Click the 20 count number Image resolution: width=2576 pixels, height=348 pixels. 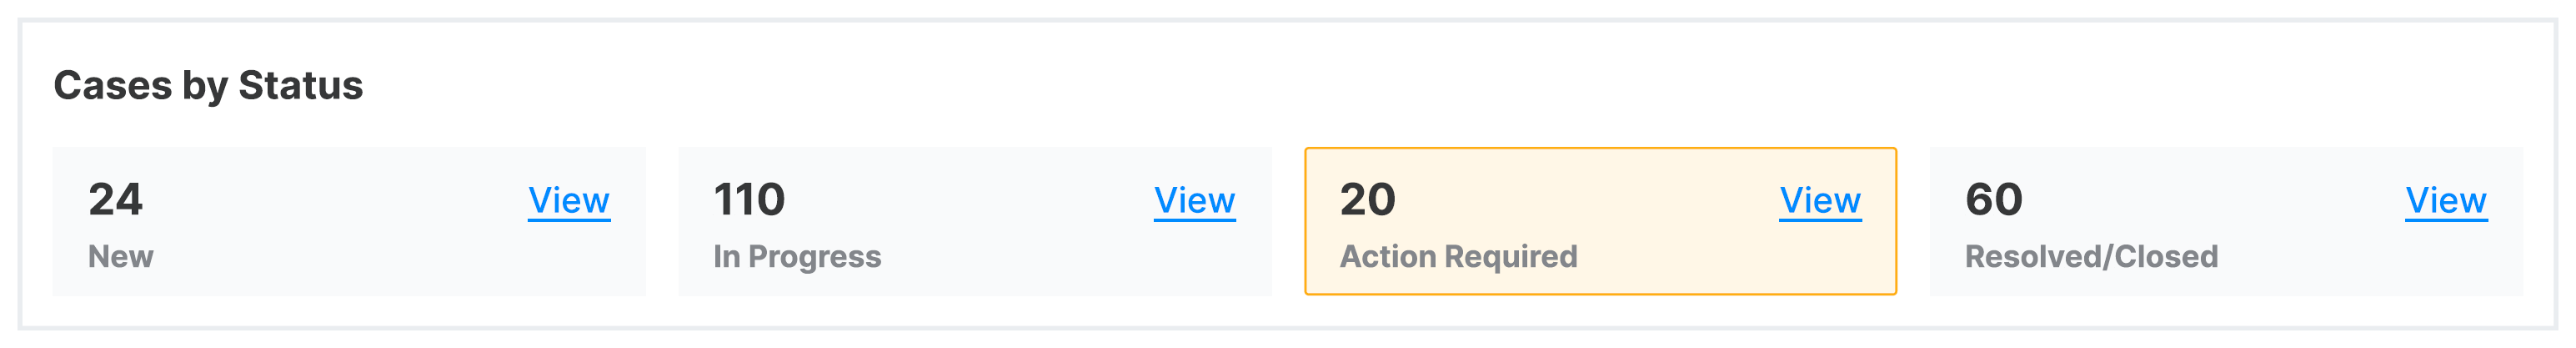tap(1367, 200)
